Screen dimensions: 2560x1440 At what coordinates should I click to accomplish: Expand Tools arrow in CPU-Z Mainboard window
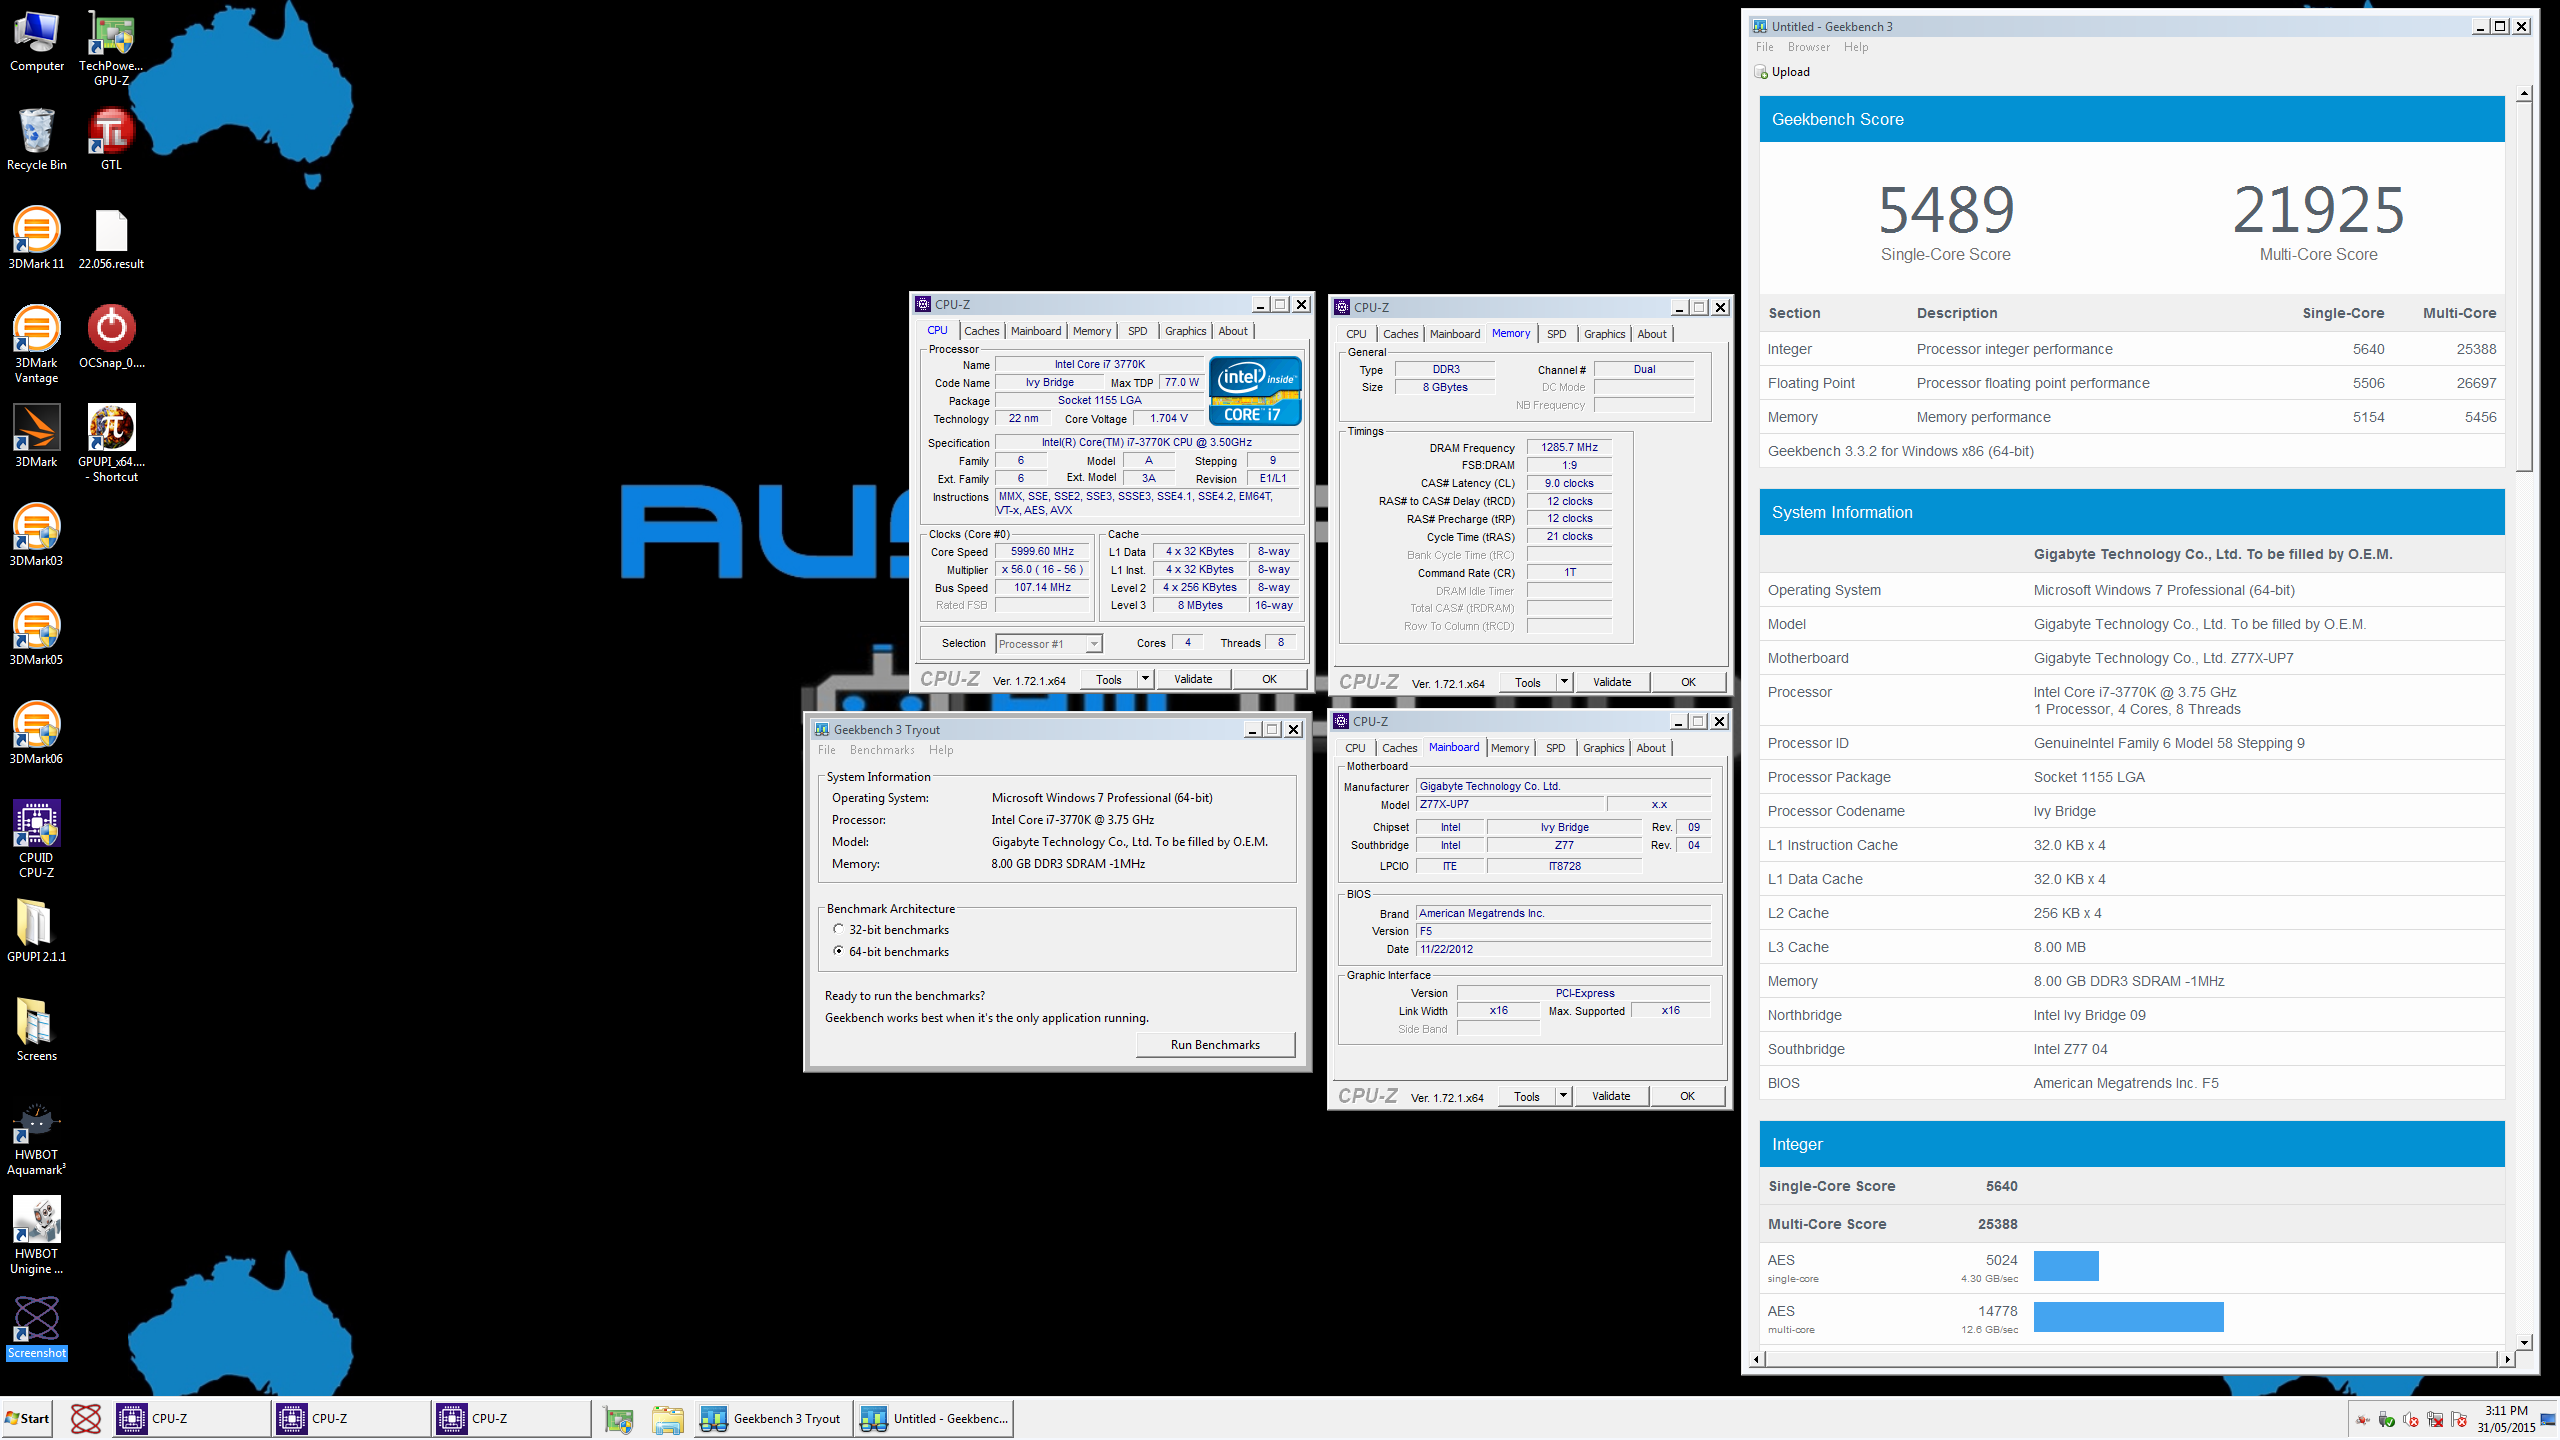(1563, 1096)
